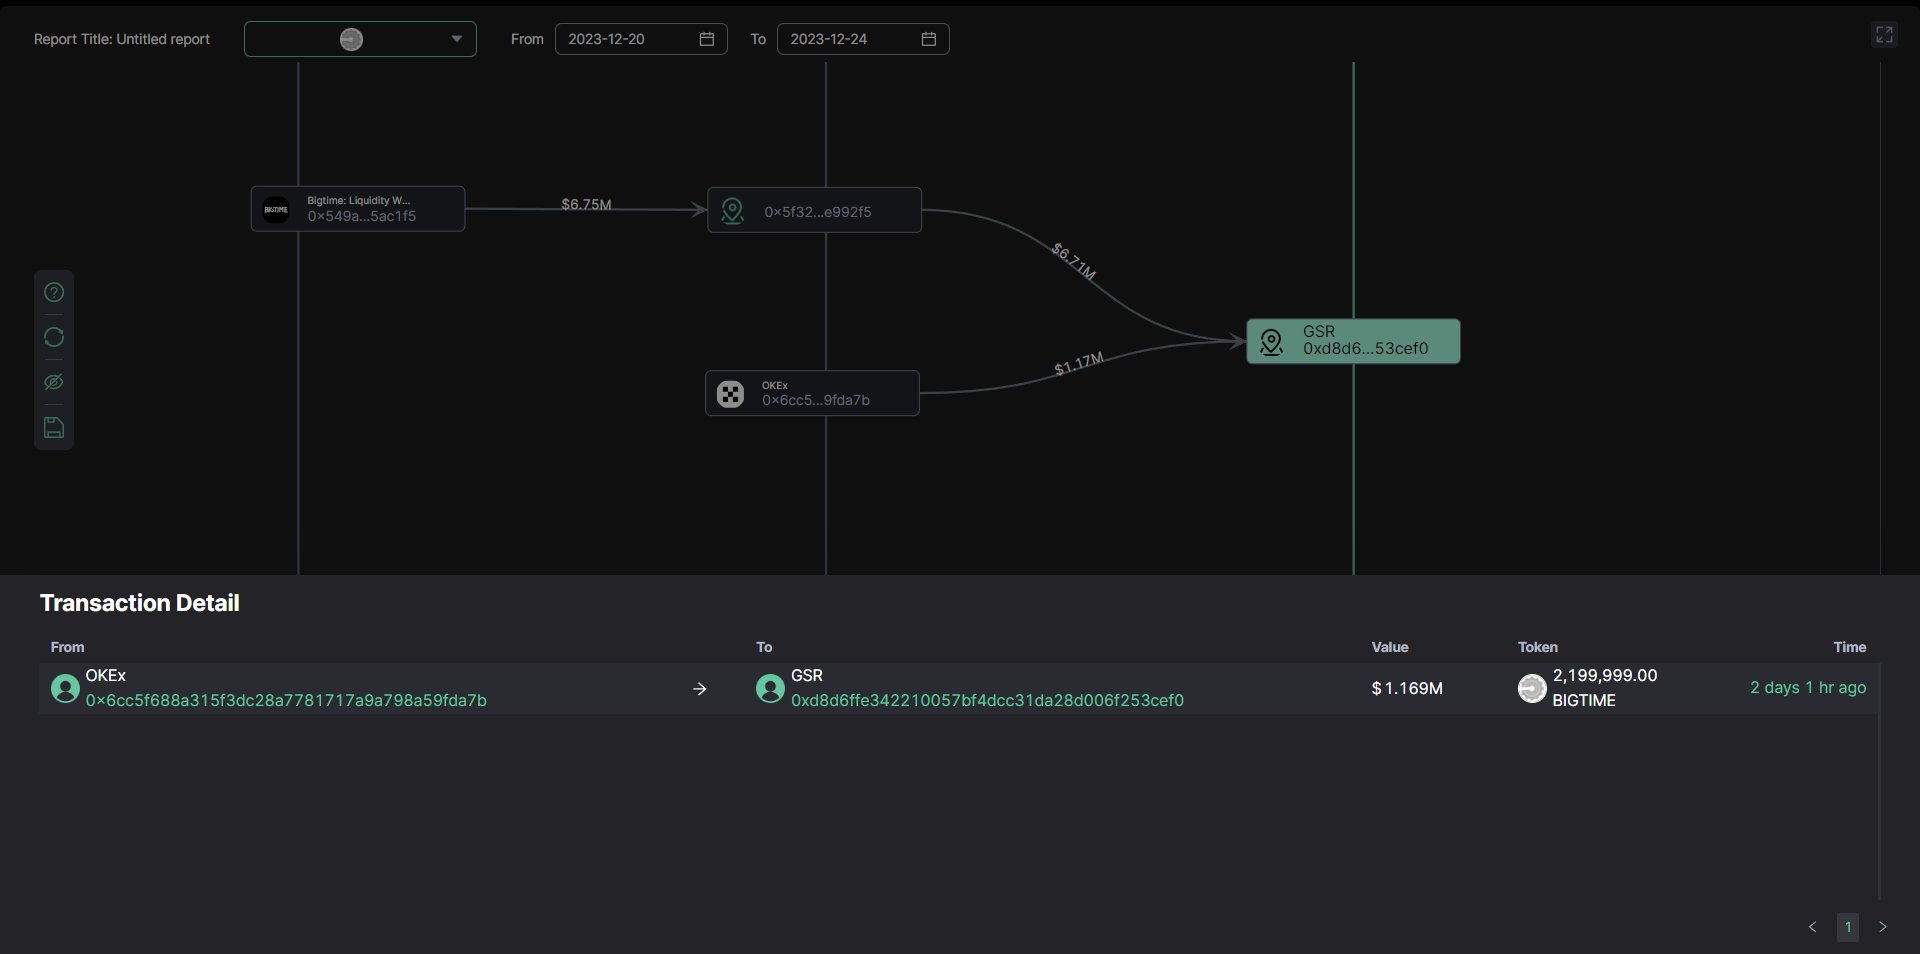Select the 0x5f32...e992f5 node
This screenshot has width=1920, height=954.
[x=815, y=210]
